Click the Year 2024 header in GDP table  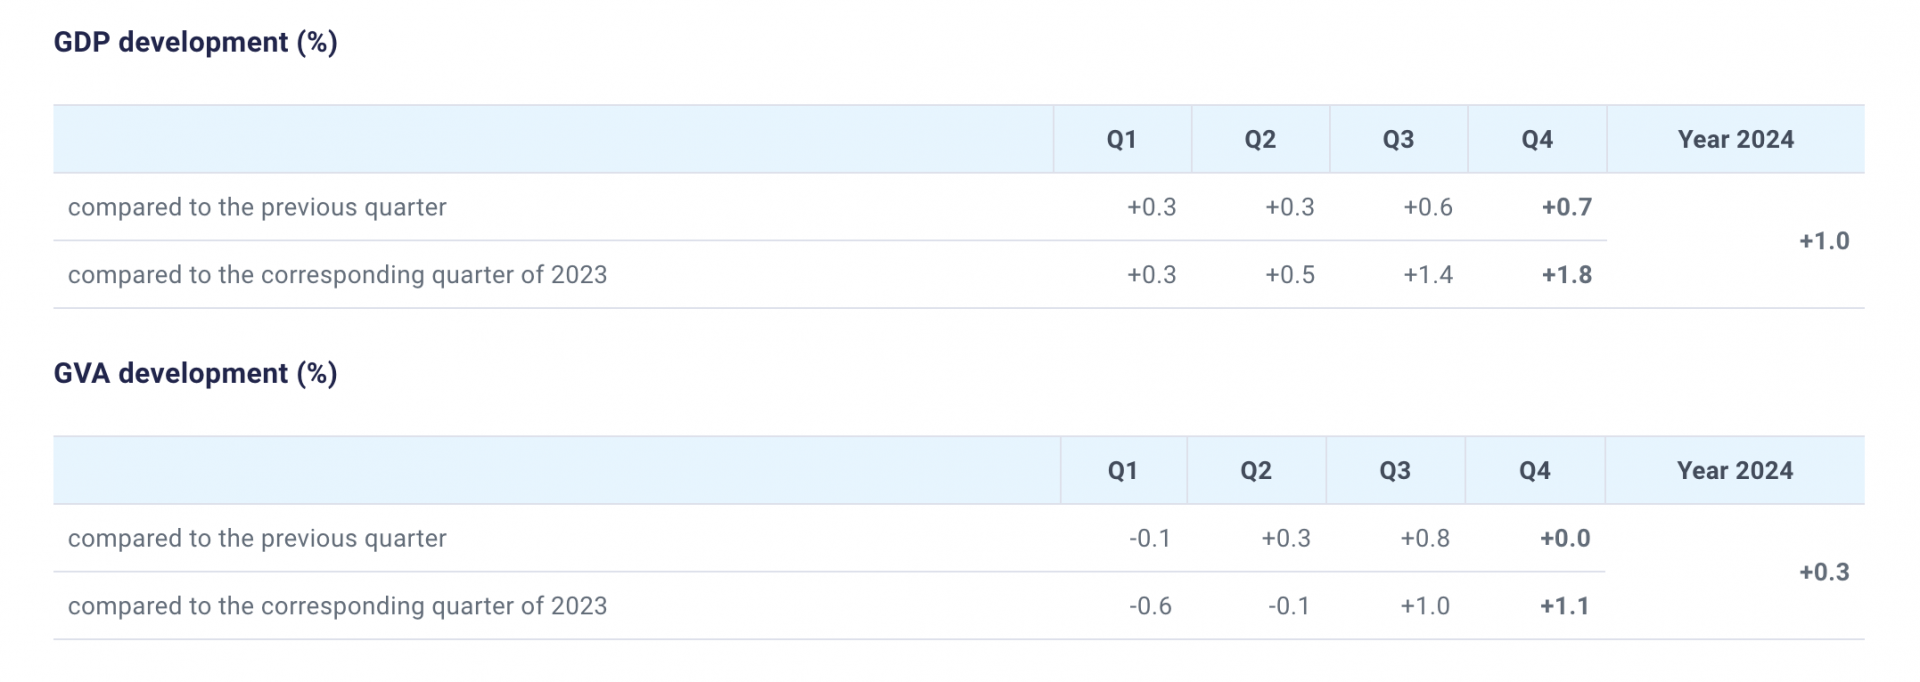pyautogui.click(x=1735, y=140)
